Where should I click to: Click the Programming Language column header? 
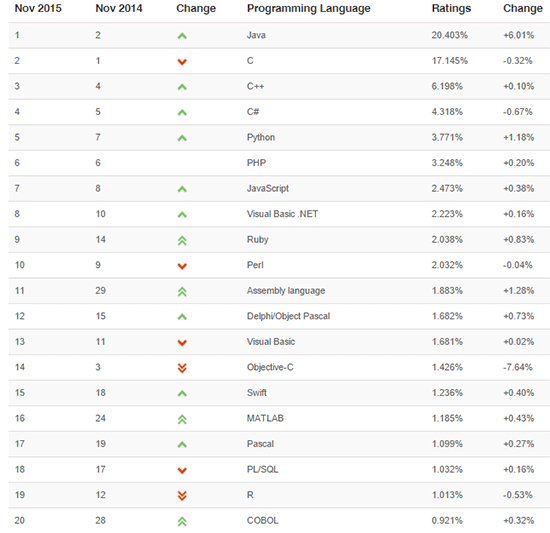pos(309,8)
